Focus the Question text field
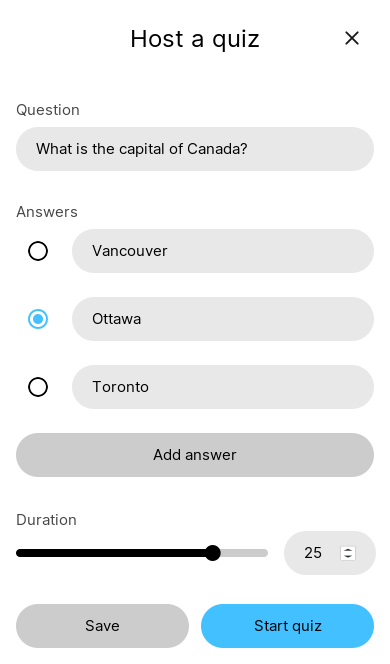The image size is (390, 664). tap(195, 149)
